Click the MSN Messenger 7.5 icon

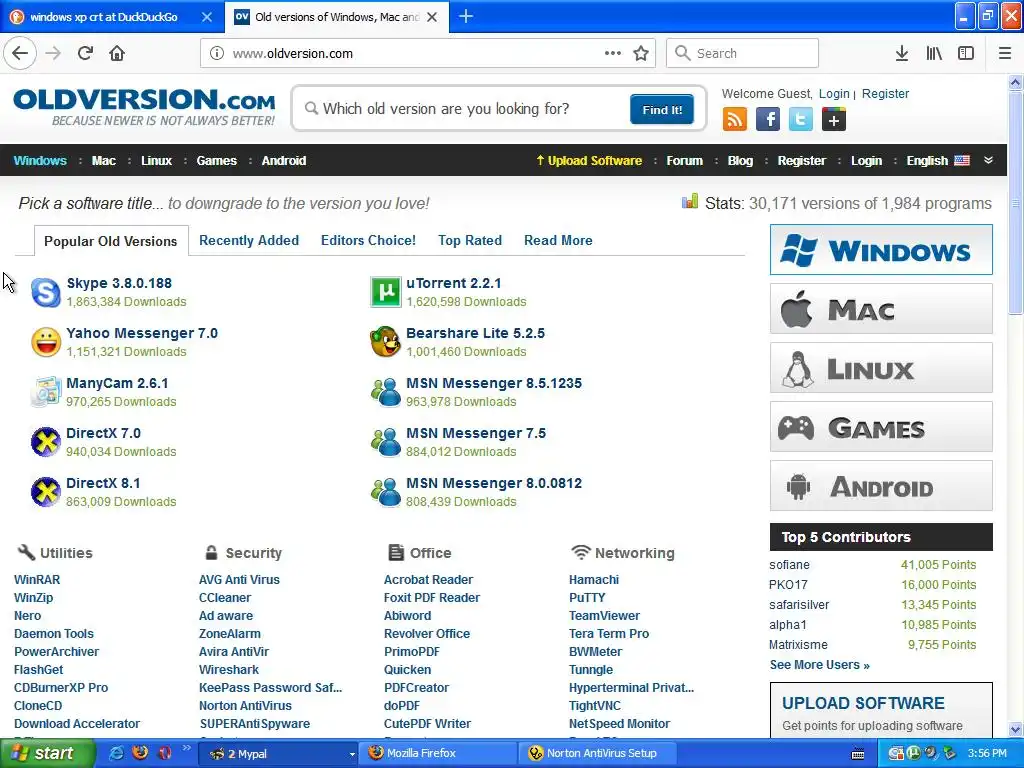385,442
